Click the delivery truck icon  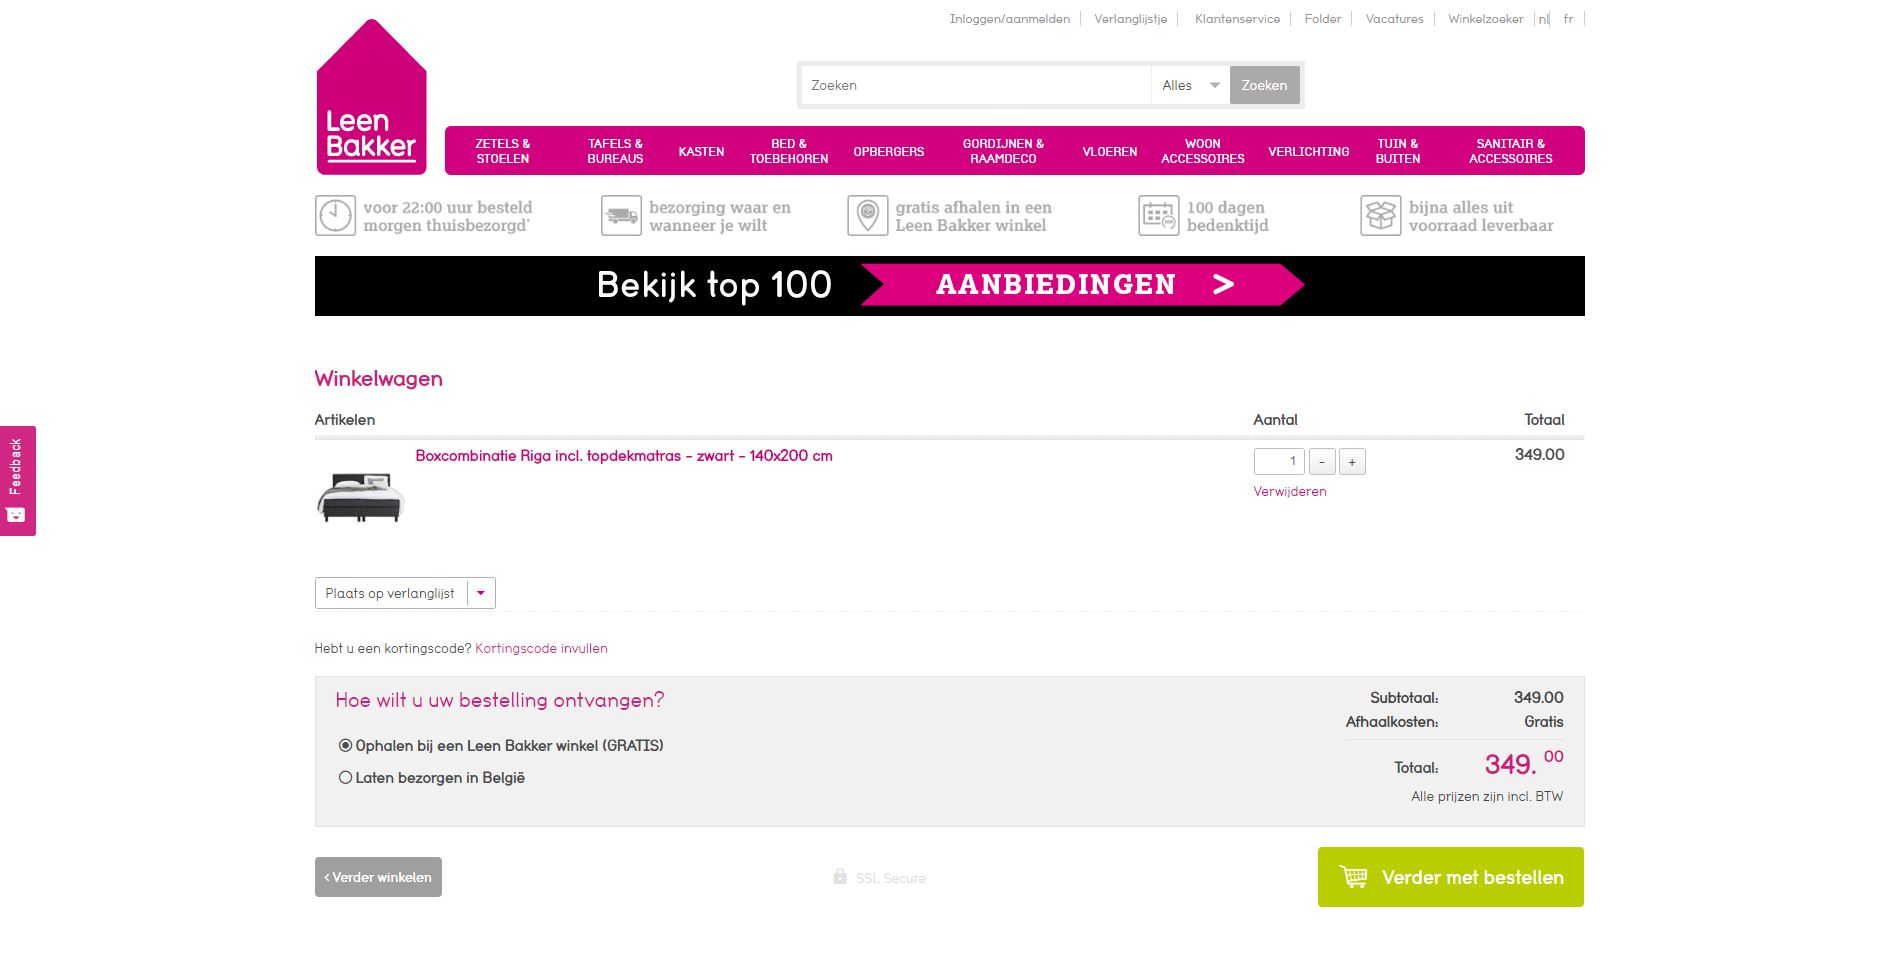(621, 216)
